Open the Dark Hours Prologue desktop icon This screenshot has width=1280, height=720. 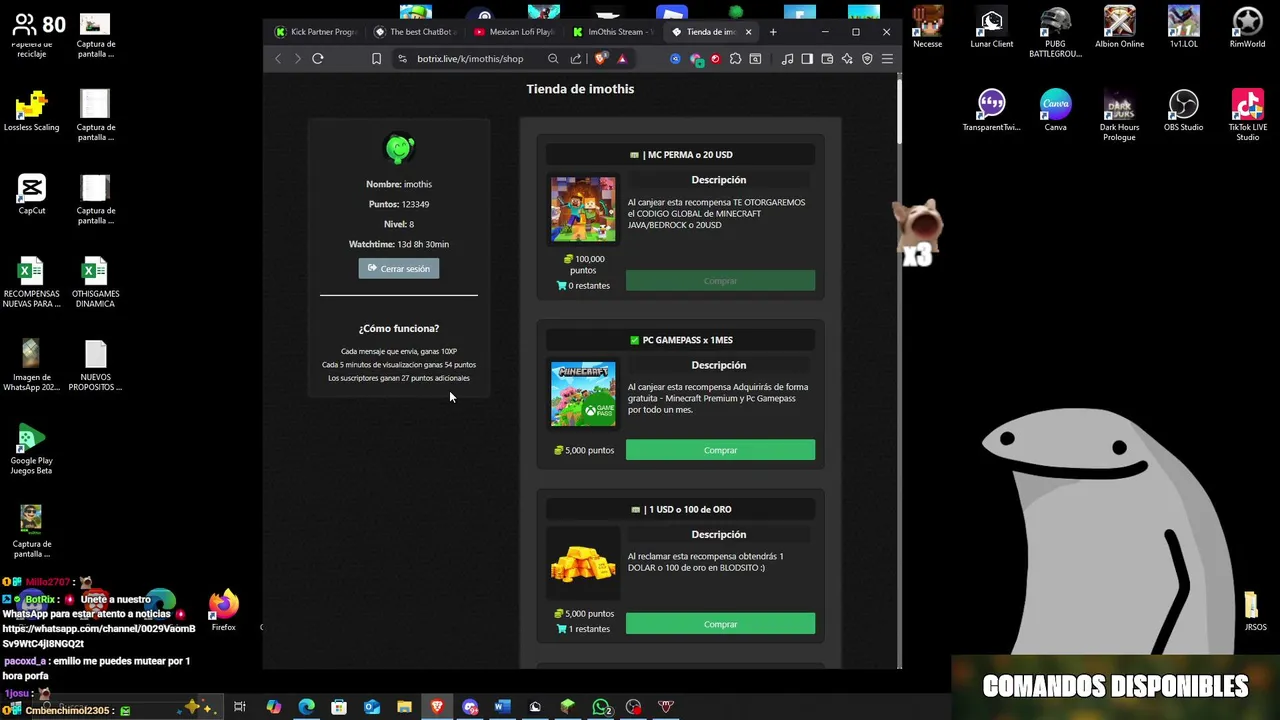tap(1119, 115)
